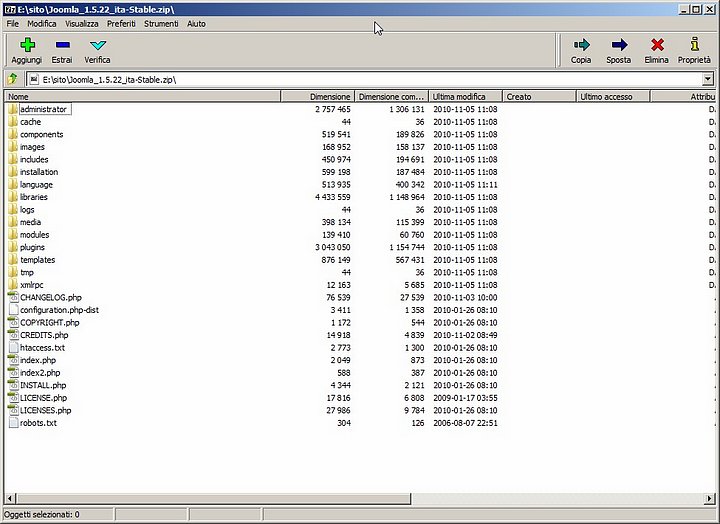Open the Visualizza menu
Image resolution: width=720 pixels, height=524 pixels.
[82, 23]
